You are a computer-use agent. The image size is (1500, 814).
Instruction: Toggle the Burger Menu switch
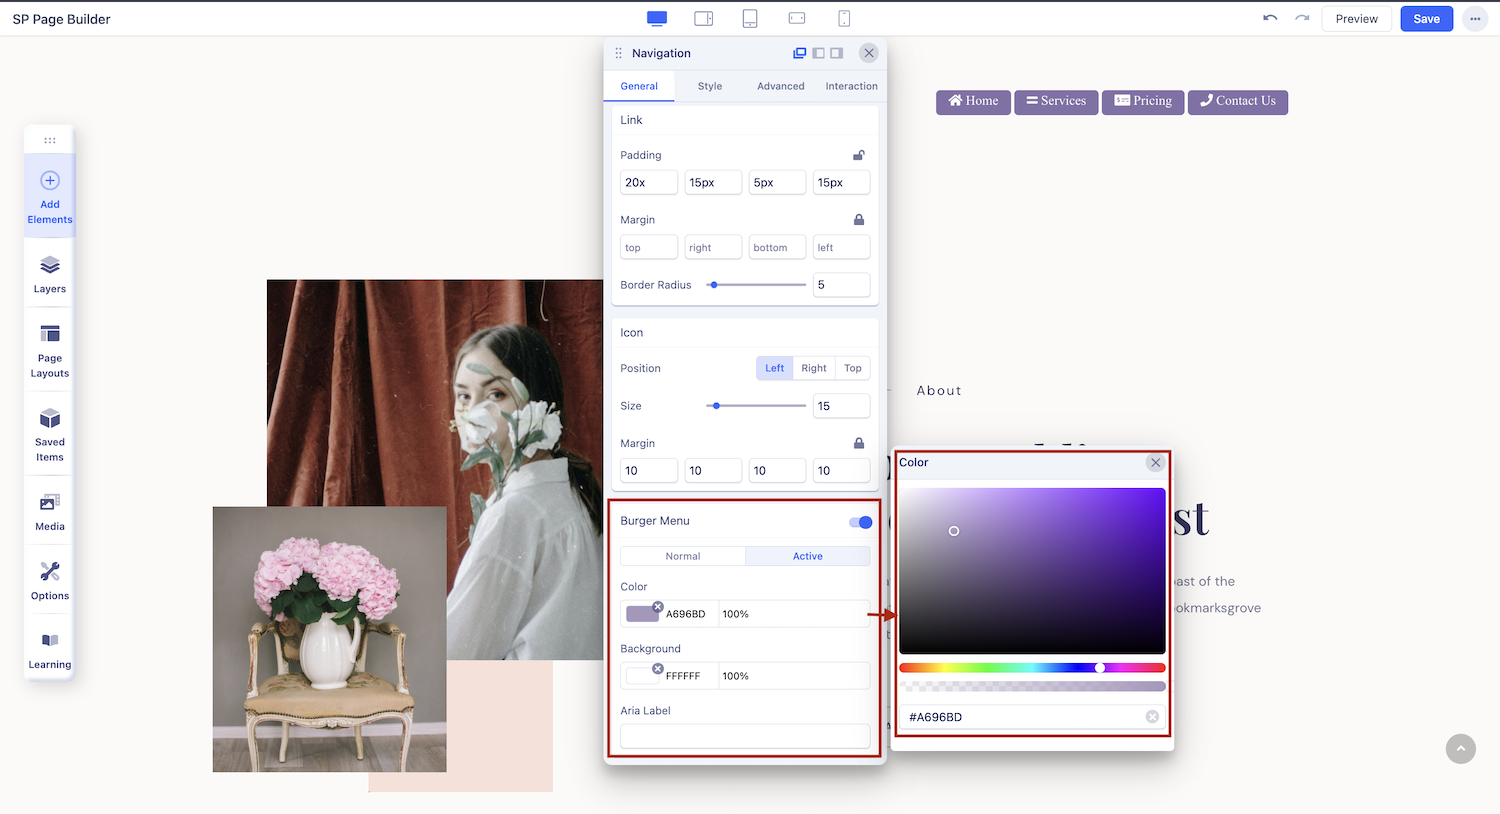pos(860,522)
